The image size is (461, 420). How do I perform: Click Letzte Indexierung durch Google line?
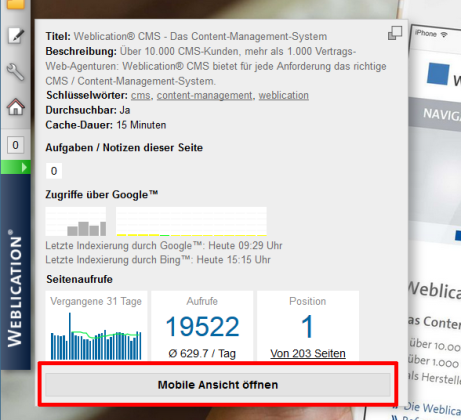click(x=164, y=246)
